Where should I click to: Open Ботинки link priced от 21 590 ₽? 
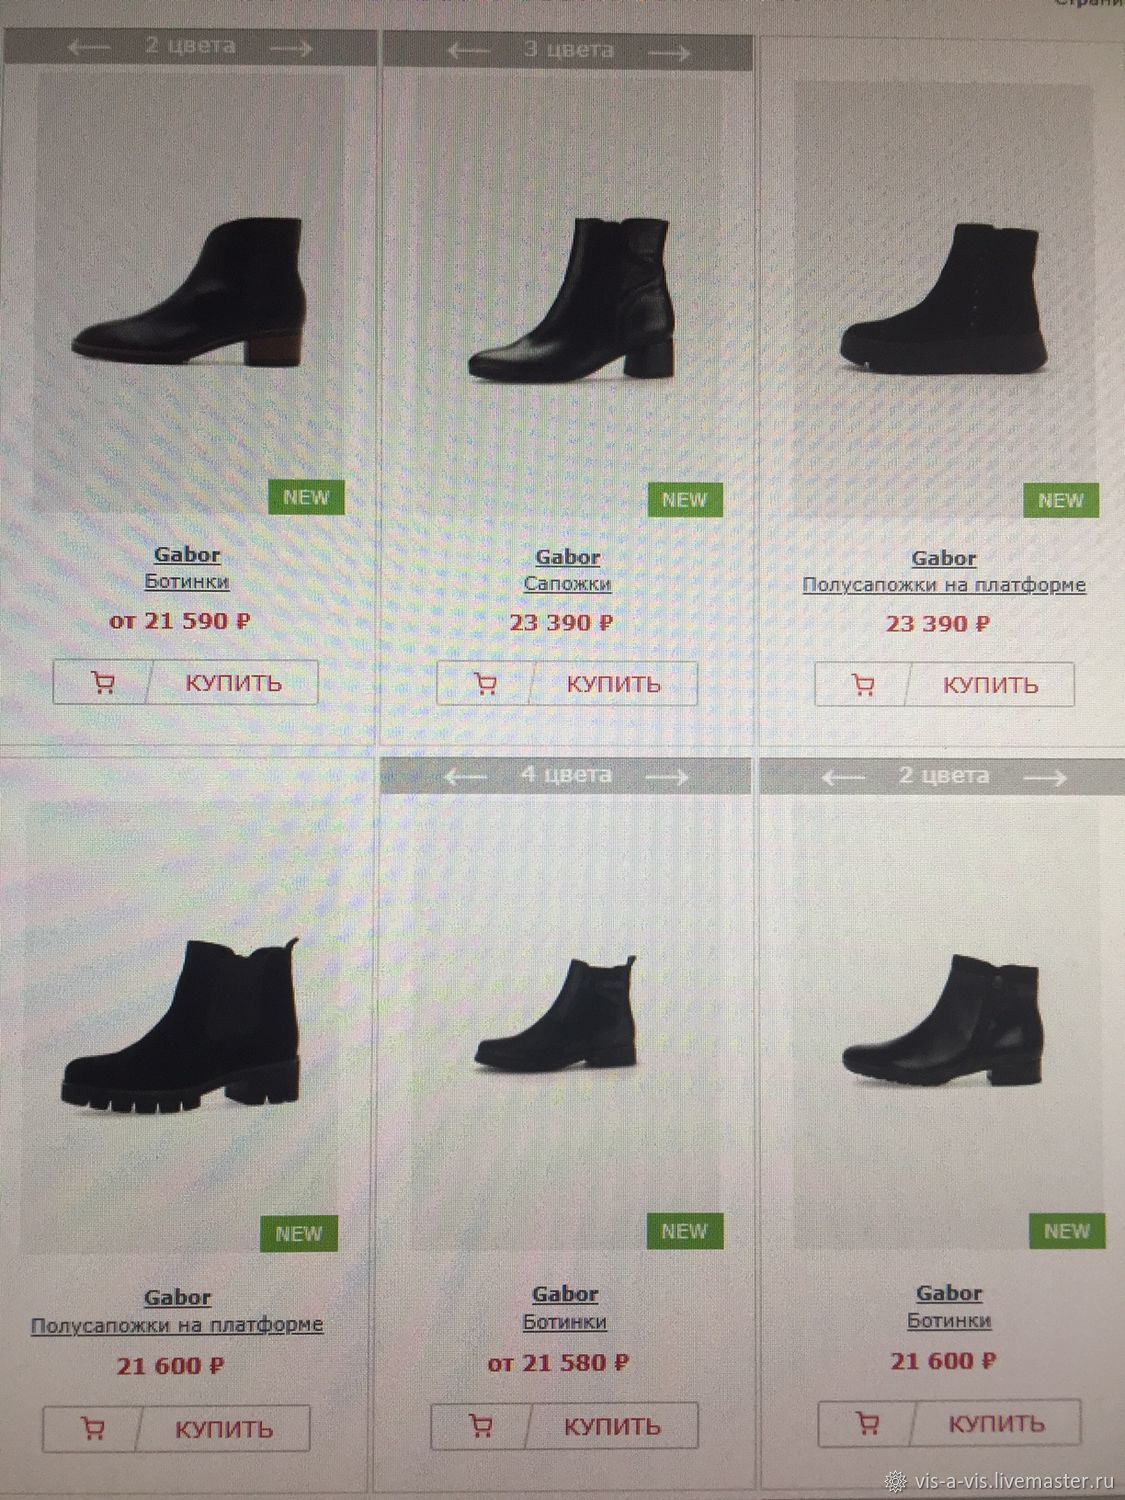tap(187, 581)
